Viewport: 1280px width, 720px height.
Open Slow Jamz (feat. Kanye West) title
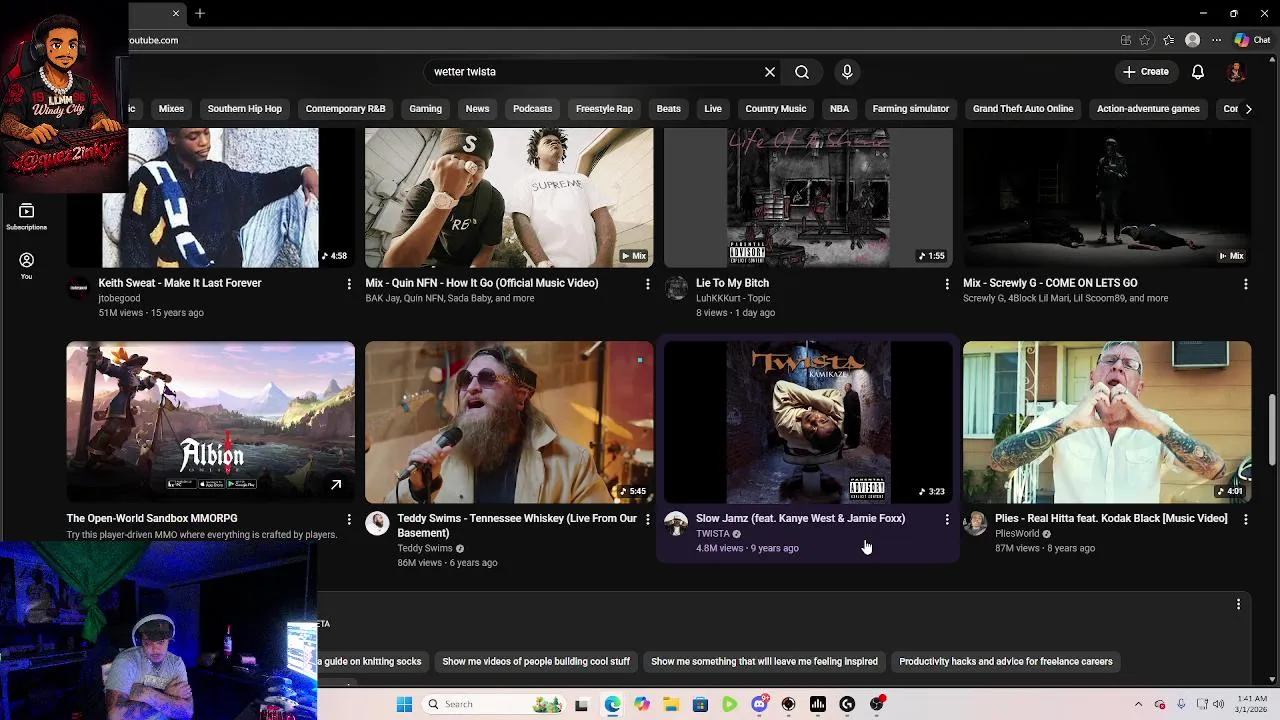(800, 518)
